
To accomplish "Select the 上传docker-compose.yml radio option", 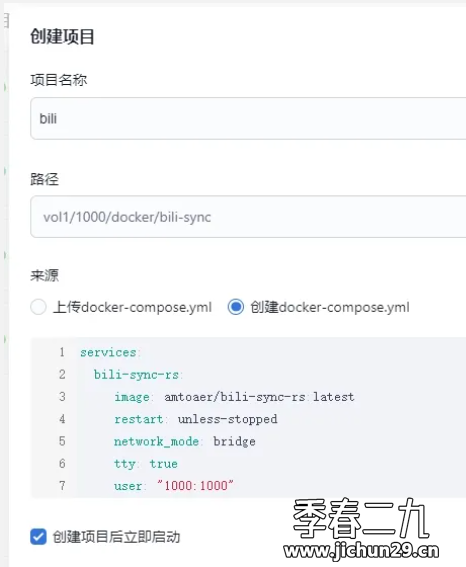I will (38, 307).
